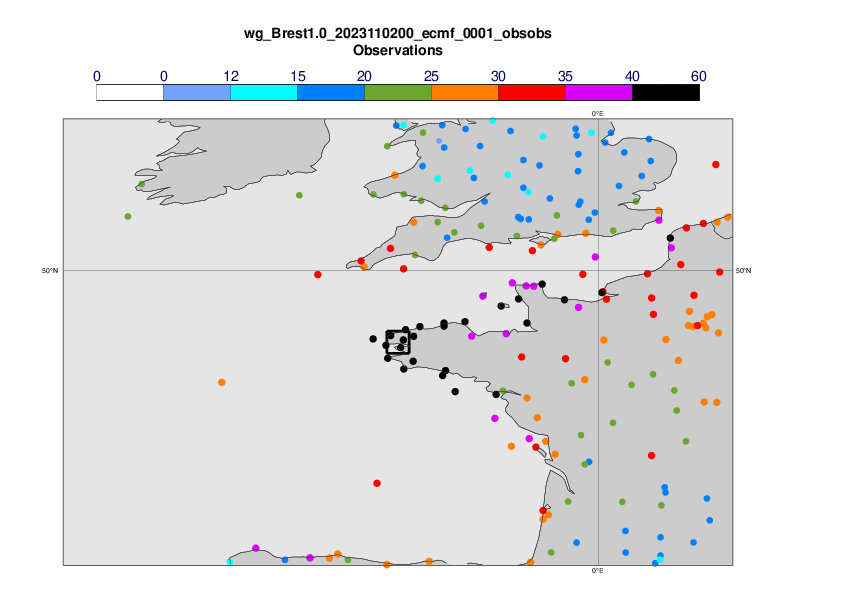Click the pale blue 0–12 legend swatch
Screen dimensions: 842x596
(x=197, y=92)
